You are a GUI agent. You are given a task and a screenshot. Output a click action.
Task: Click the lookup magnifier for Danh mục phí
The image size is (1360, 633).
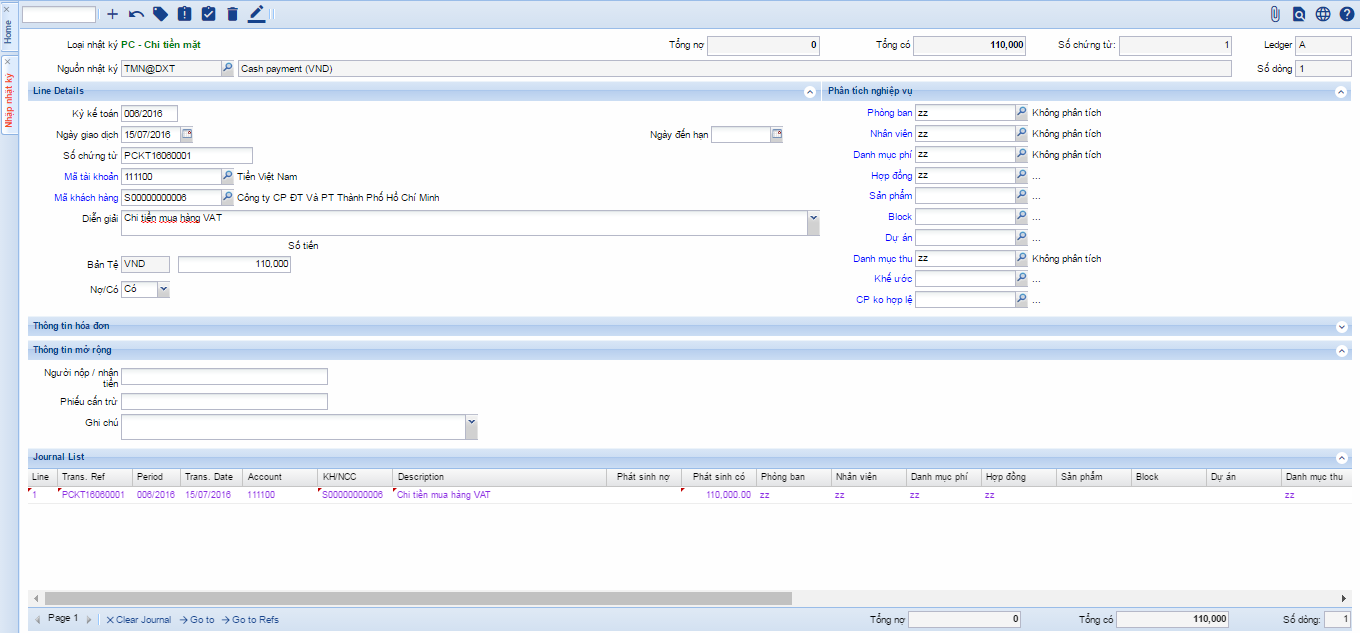pyautogui.click(x=1021, y=155)
